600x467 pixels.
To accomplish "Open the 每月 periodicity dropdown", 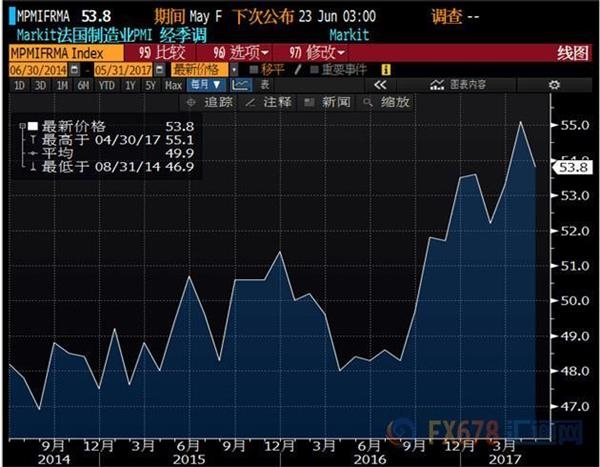I will [x=206, y=85].
